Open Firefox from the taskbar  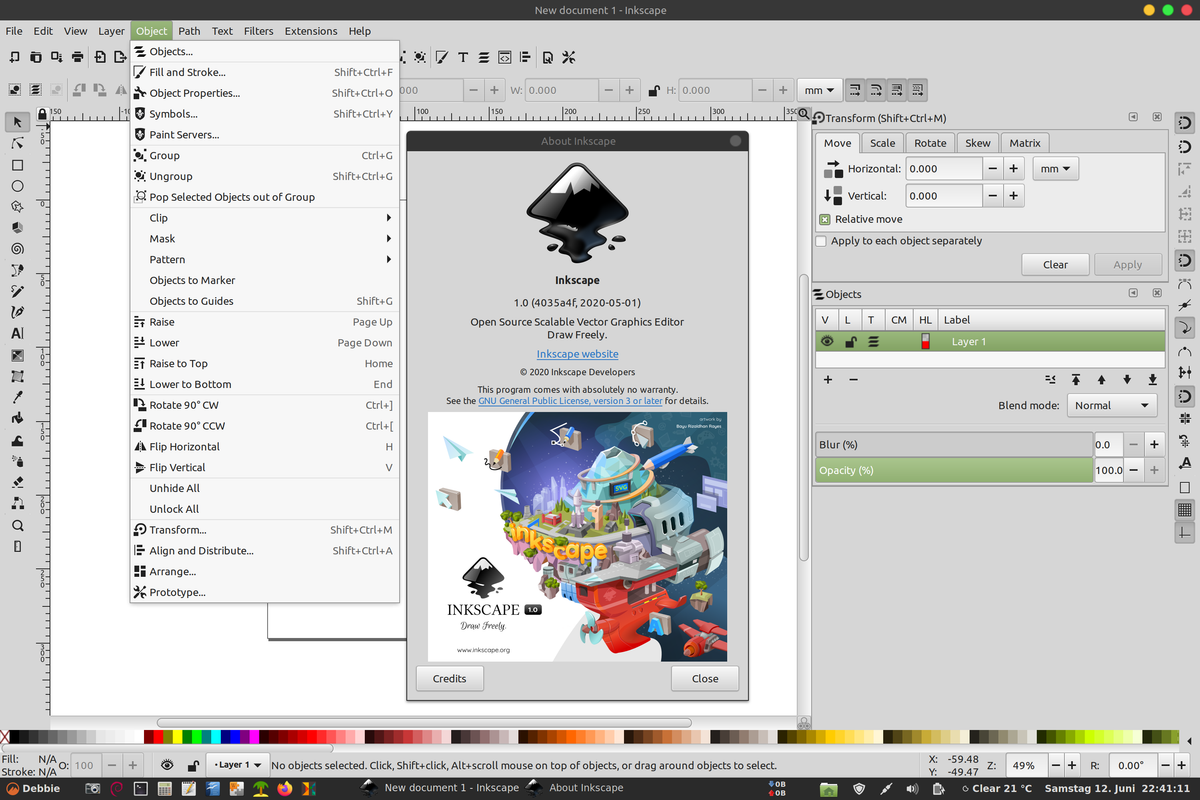point(286,788)
